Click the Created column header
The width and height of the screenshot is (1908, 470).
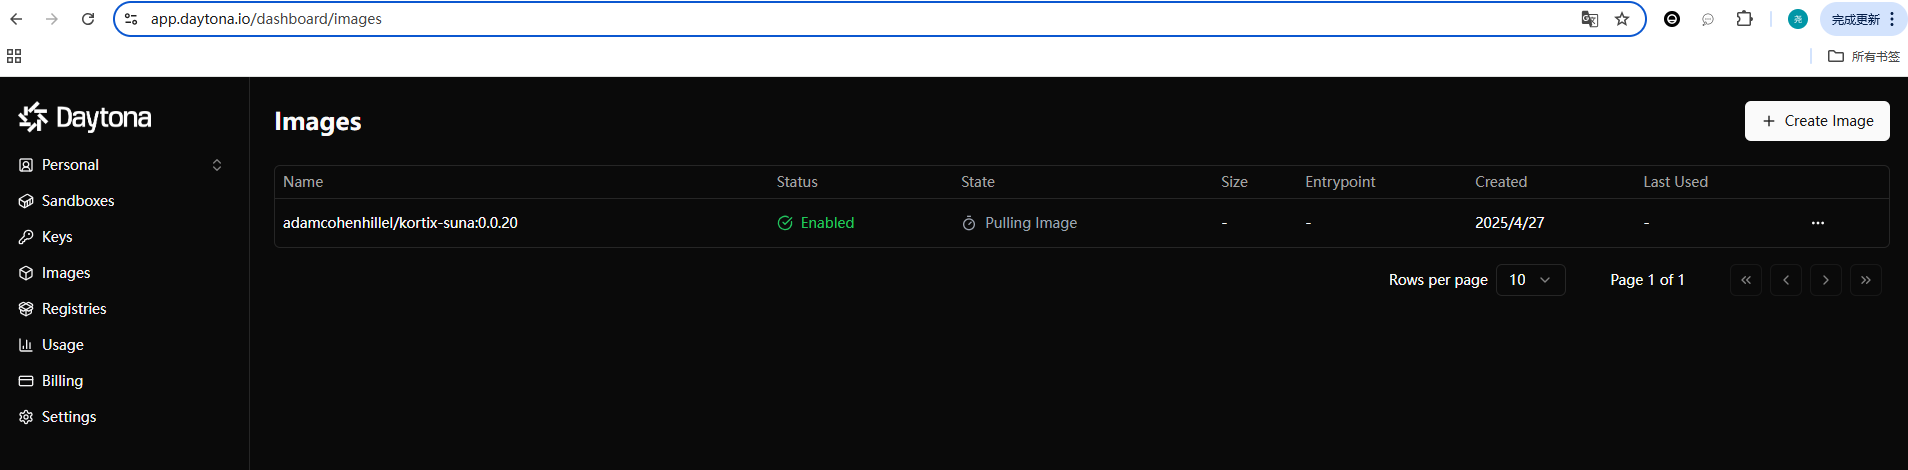[x=1501, y=182]
